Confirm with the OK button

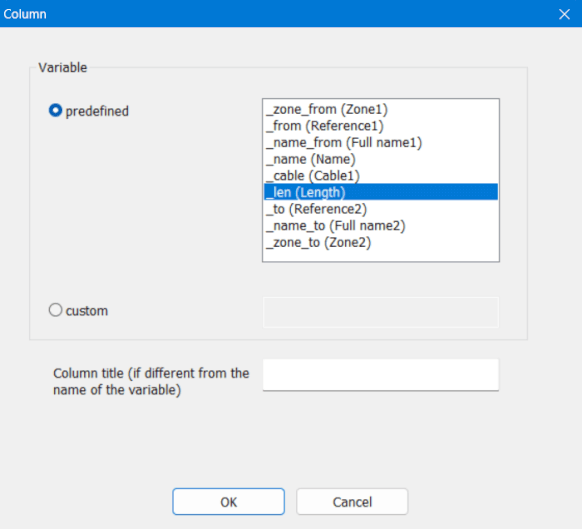coord(228,502)
